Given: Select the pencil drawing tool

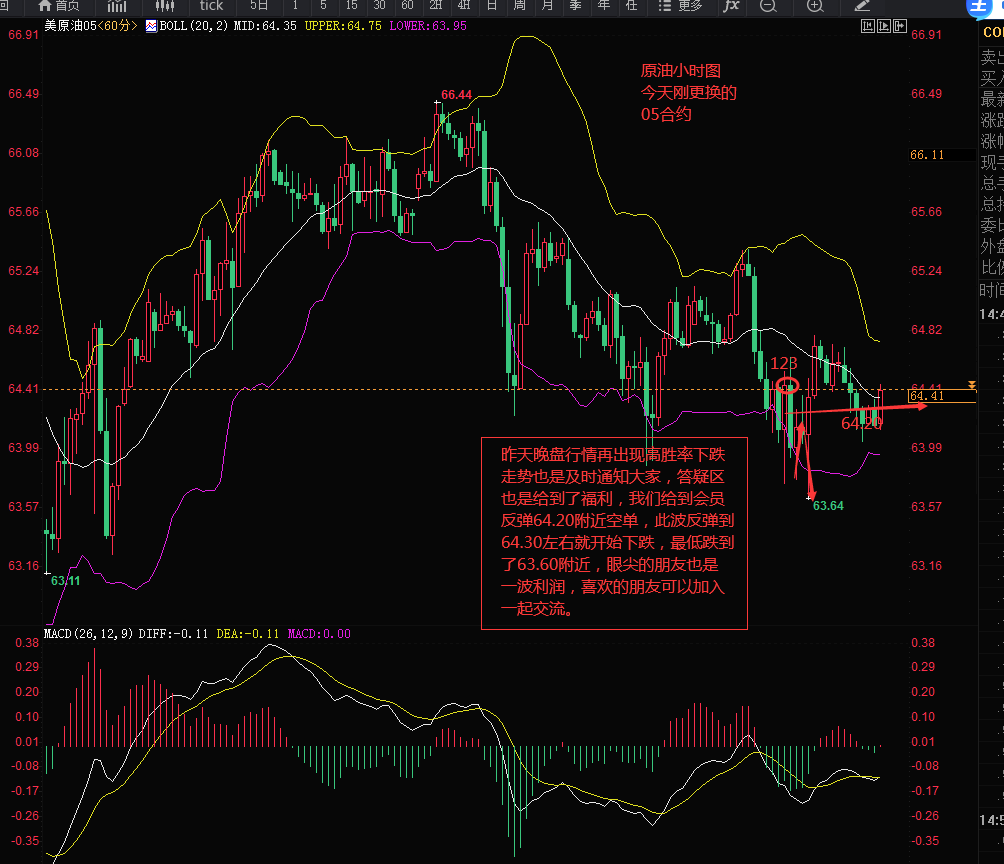Looking at the screenshot, I should (x=862, y=6).
